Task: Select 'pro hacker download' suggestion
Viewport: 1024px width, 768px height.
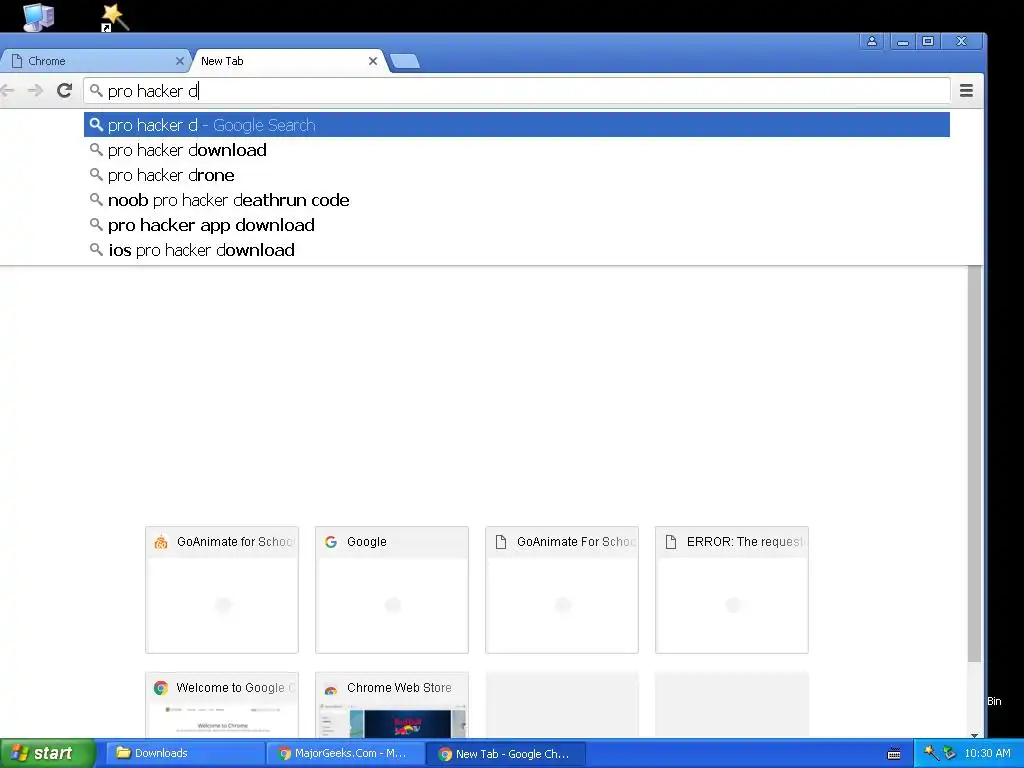Action: pyautogui.click(x=517, y=150)
